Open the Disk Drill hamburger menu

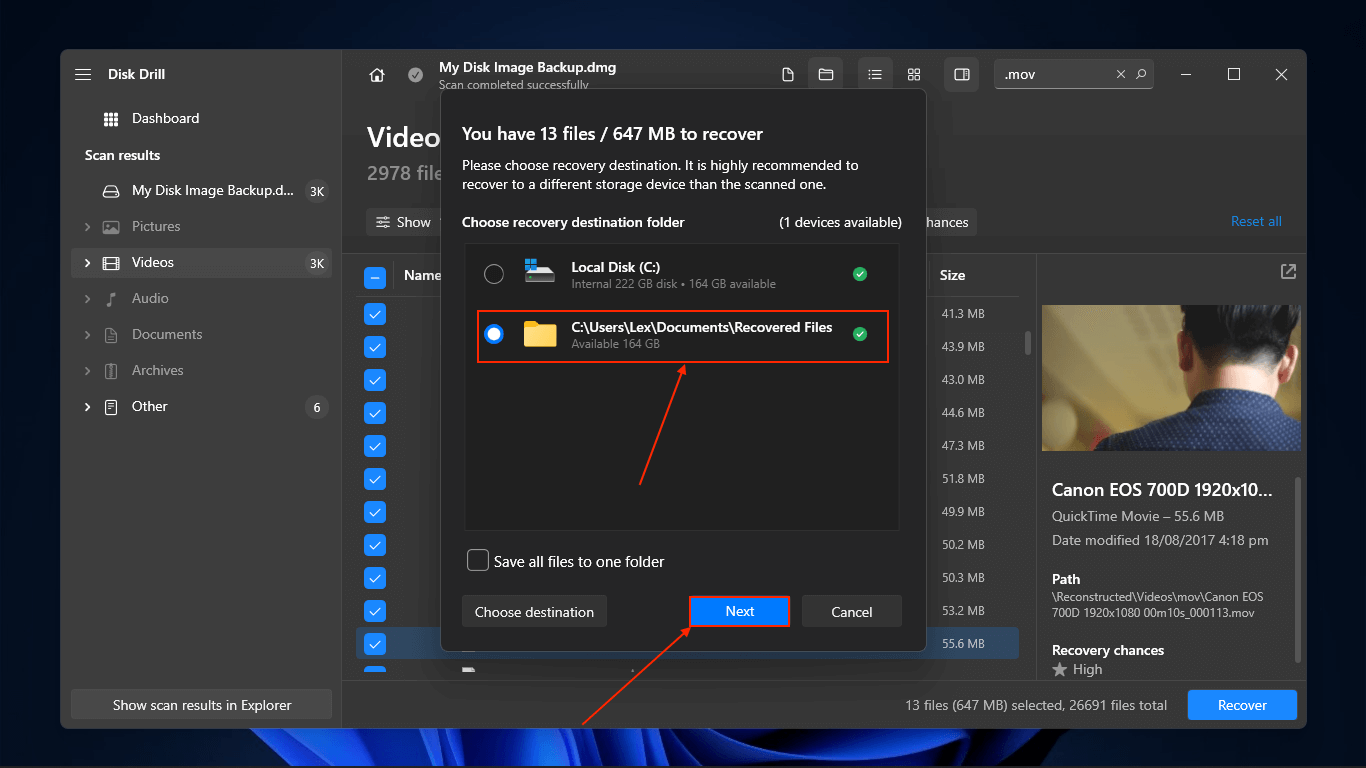point(83,75)
